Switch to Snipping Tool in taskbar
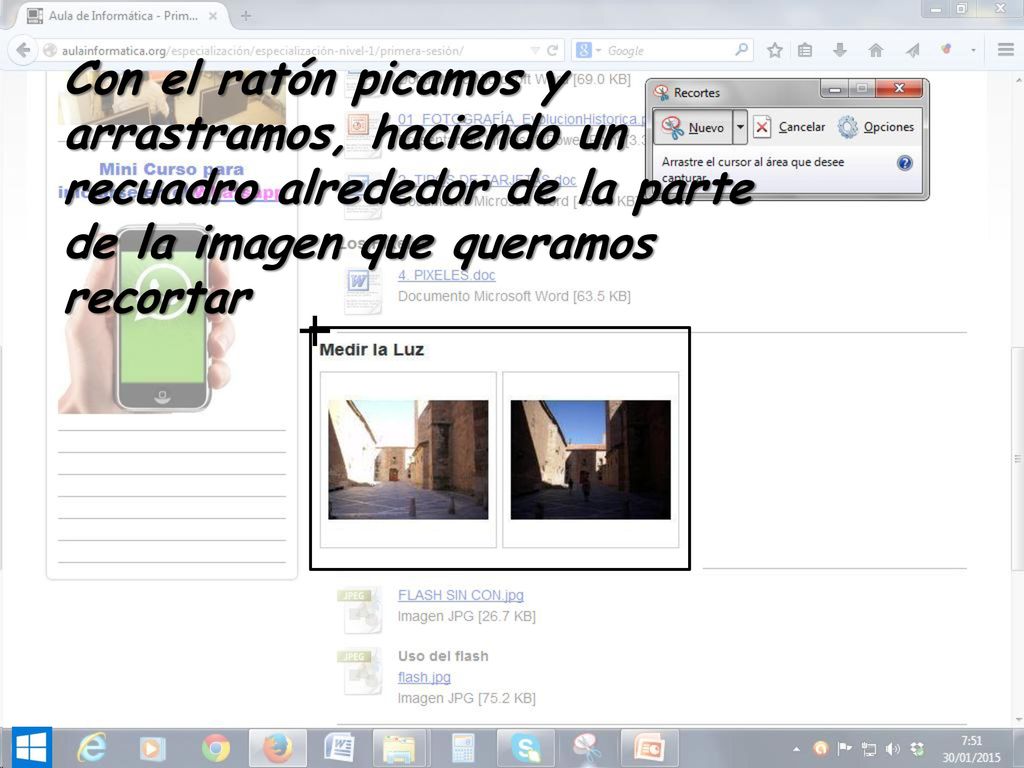Image resolution: width=1024 pixels, height=768 pixels. tap(587, 748)
